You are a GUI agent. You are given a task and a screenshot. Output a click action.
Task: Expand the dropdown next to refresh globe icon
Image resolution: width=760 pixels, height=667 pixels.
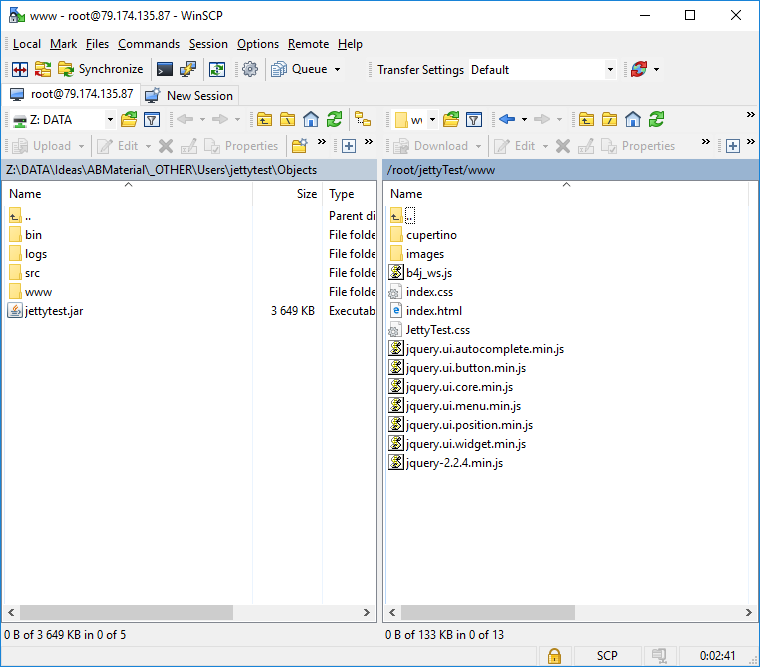click(656, 69)
